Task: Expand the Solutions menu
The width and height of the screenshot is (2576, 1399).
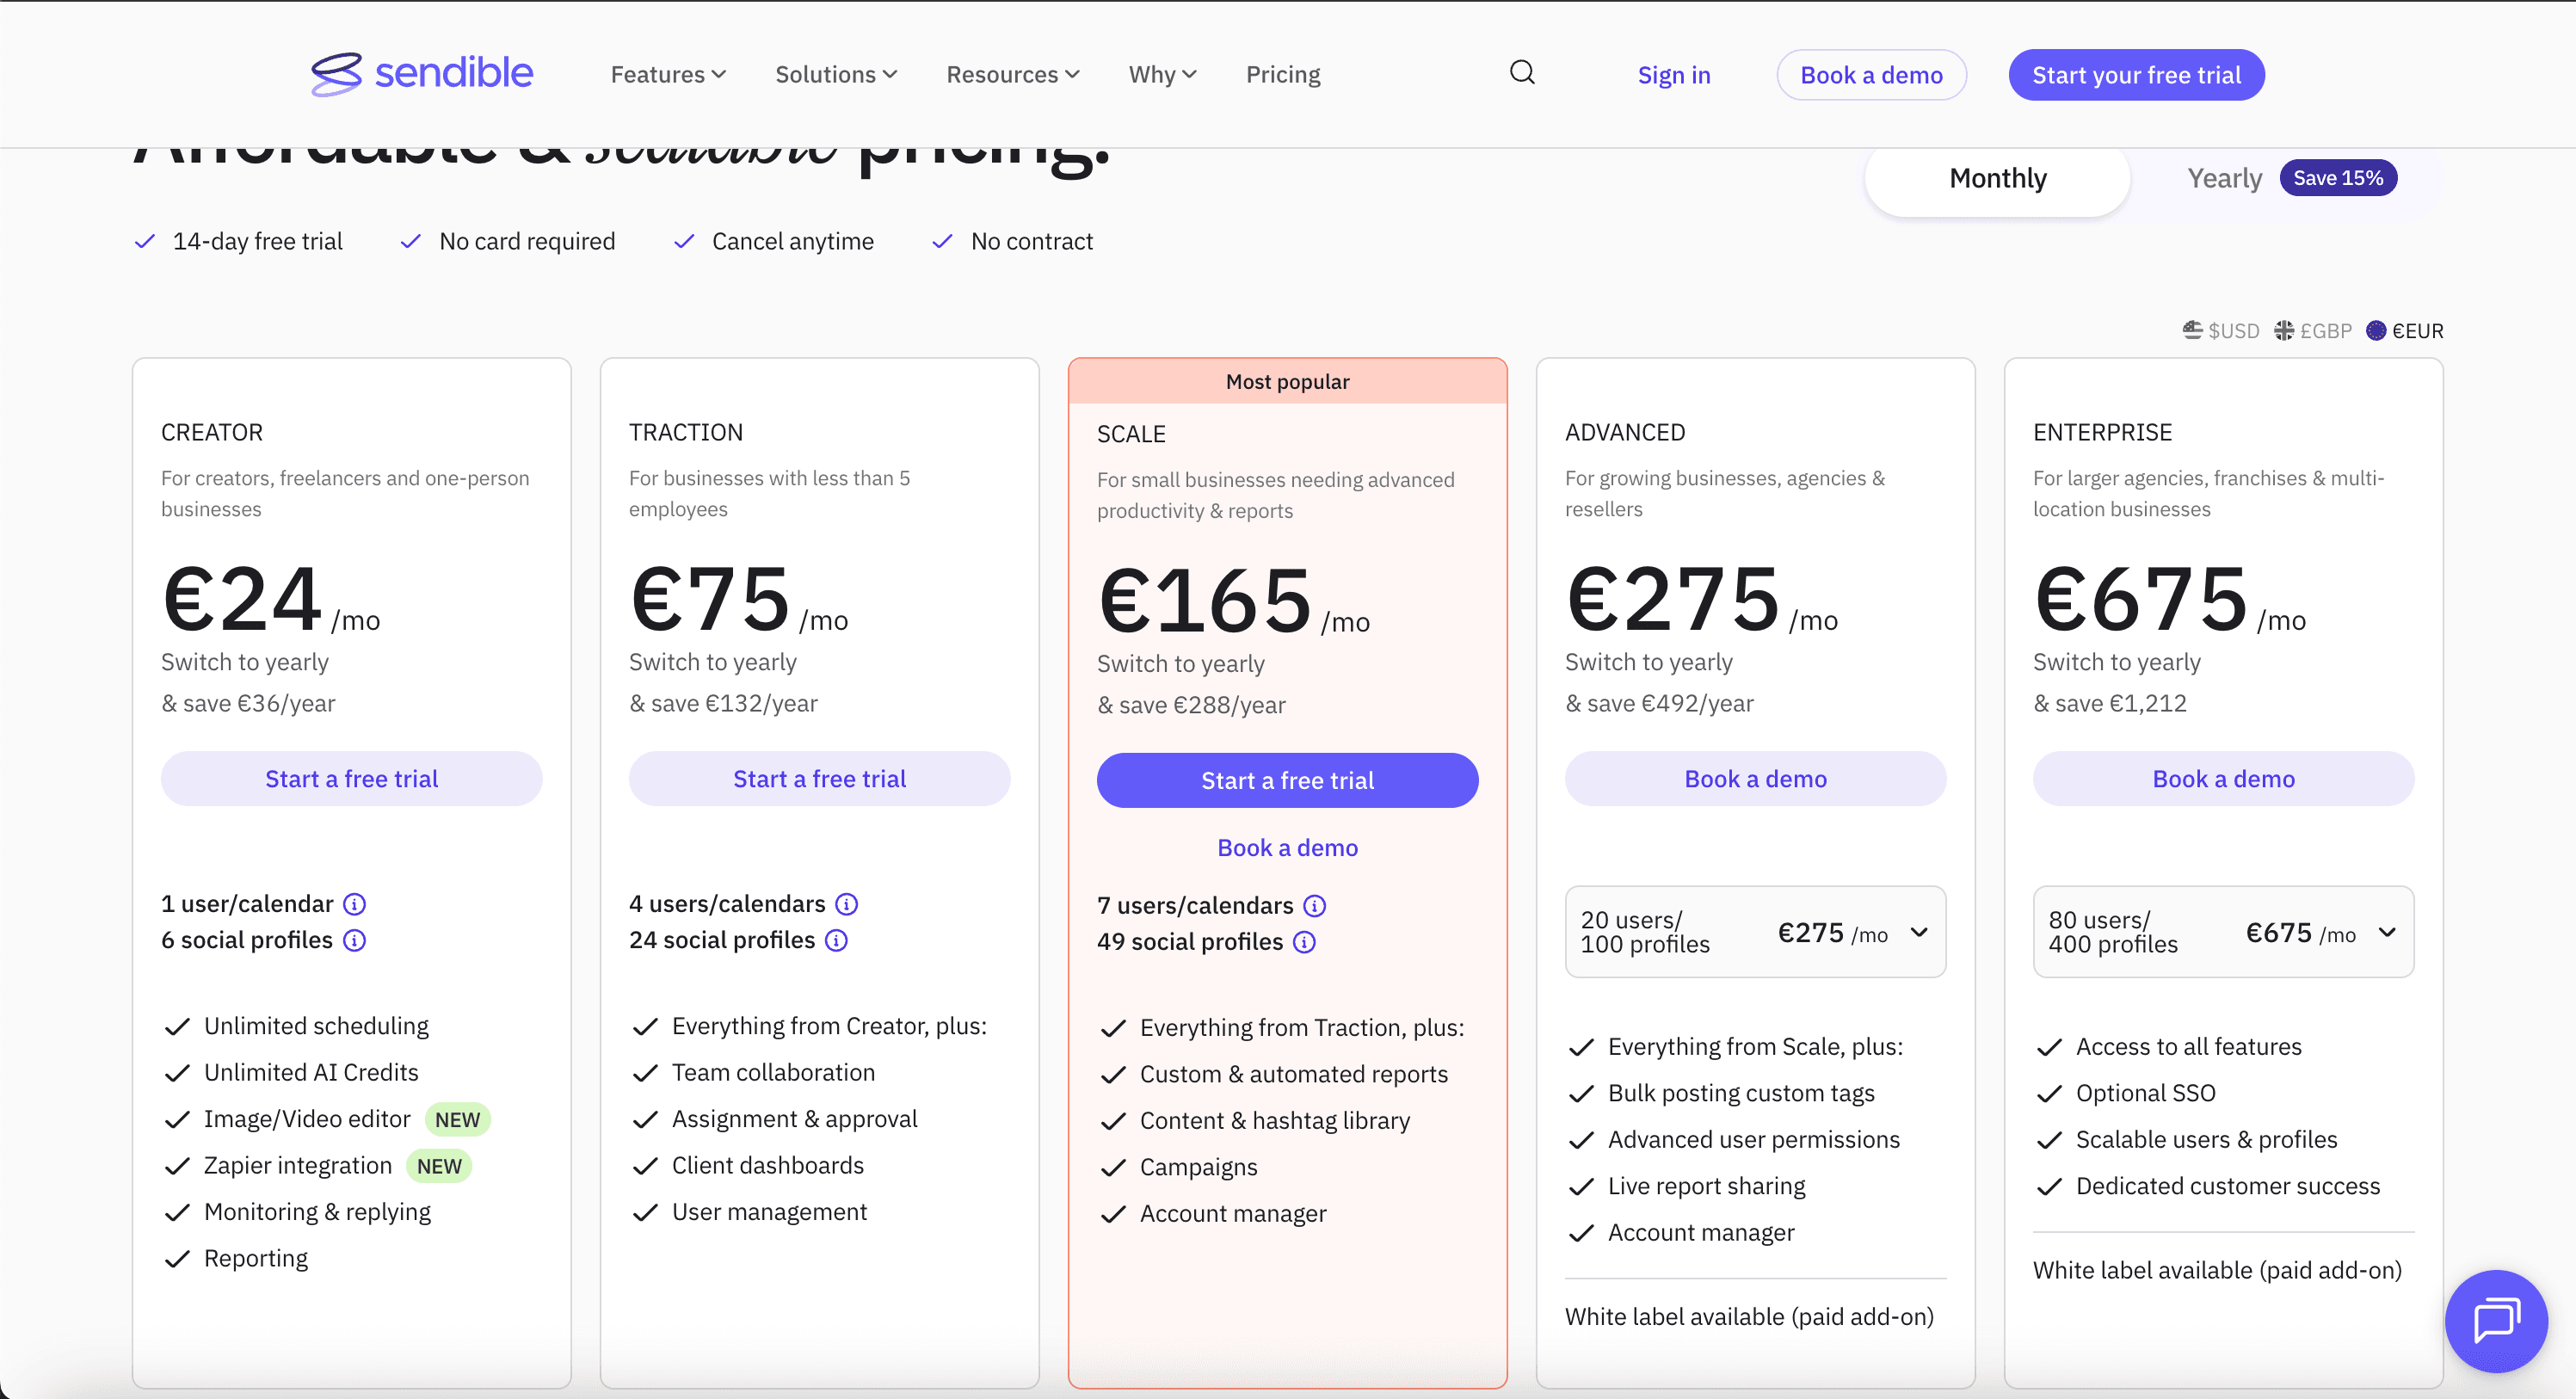Action: click(x=836, y=74)
